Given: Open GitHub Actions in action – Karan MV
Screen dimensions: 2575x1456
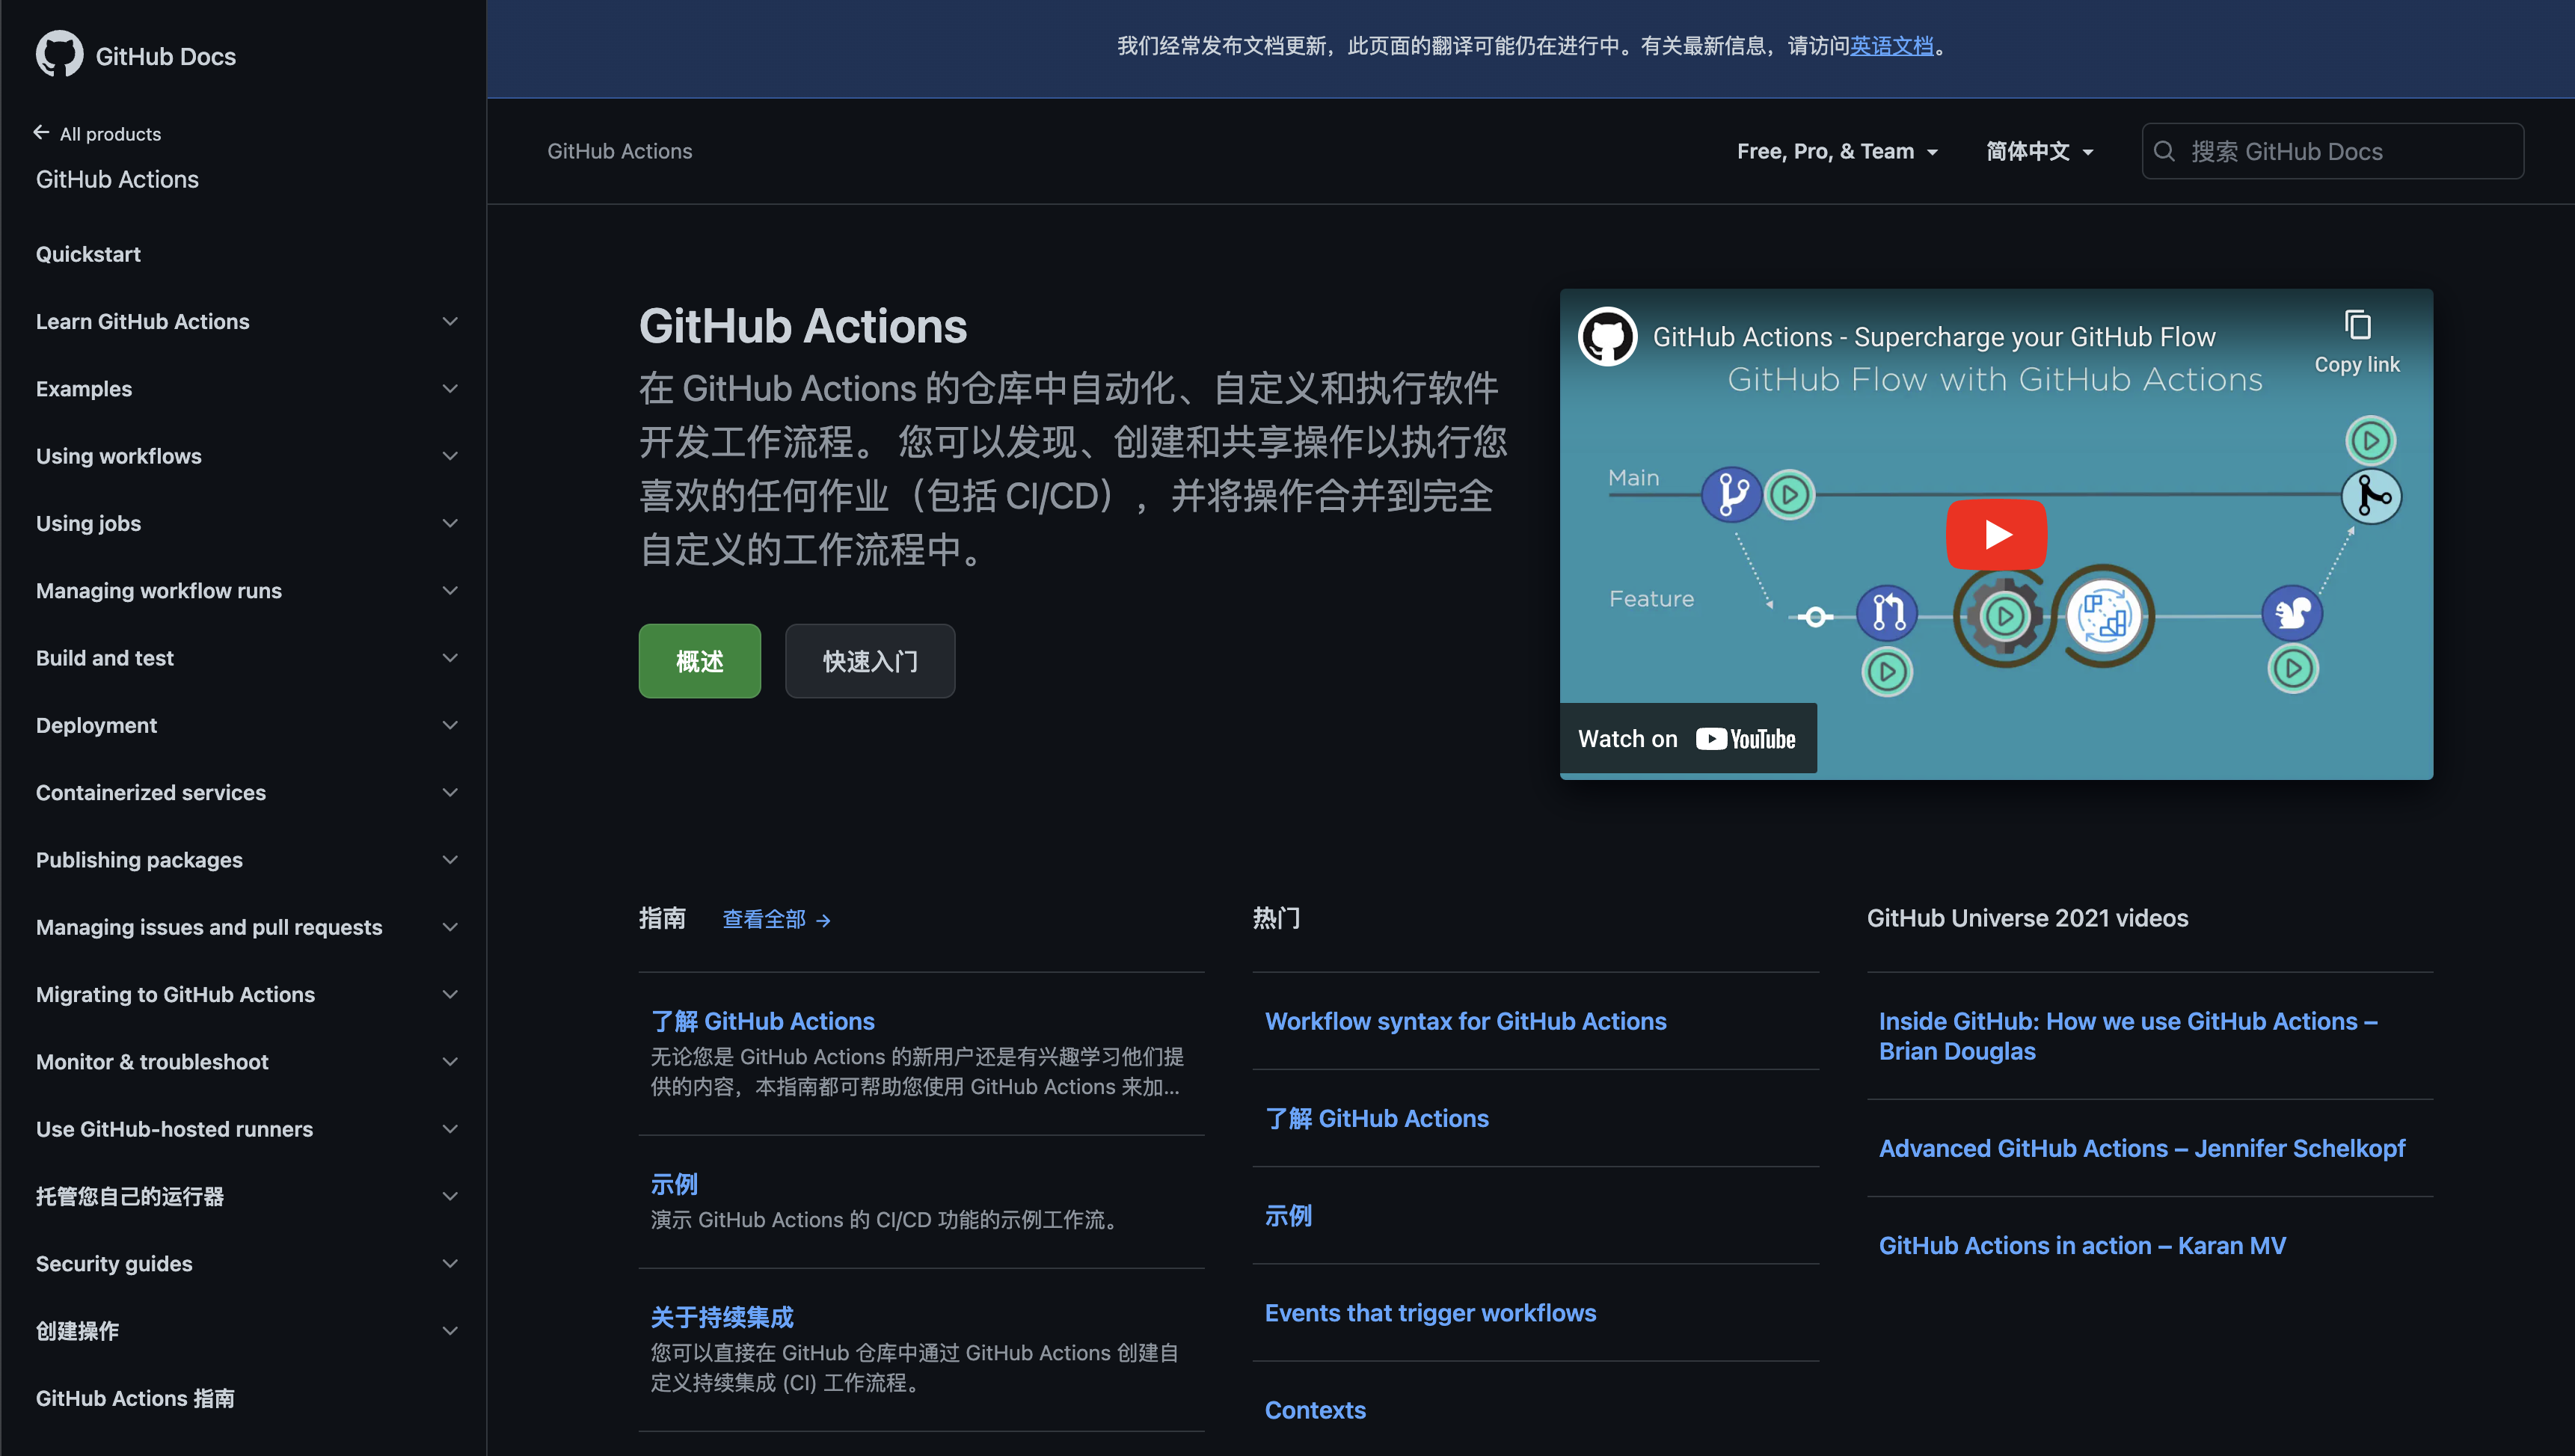Looking at the screenshot, I should [x=2082, y=1246].
